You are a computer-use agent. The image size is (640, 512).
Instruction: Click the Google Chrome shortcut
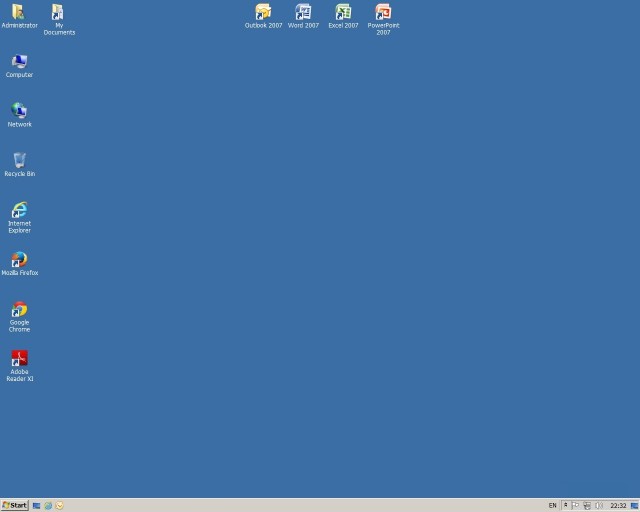(x=19, y=316)
